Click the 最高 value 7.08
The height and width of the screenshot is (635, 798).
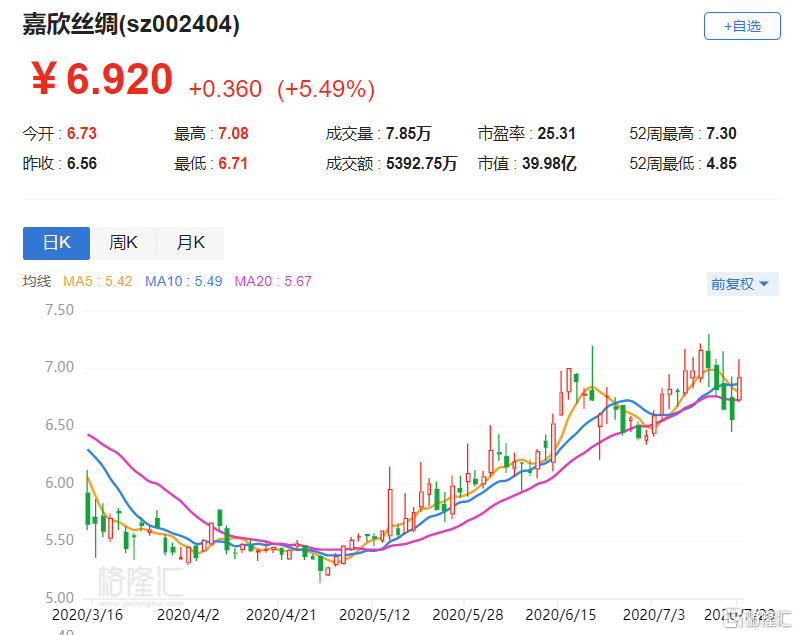233,133
